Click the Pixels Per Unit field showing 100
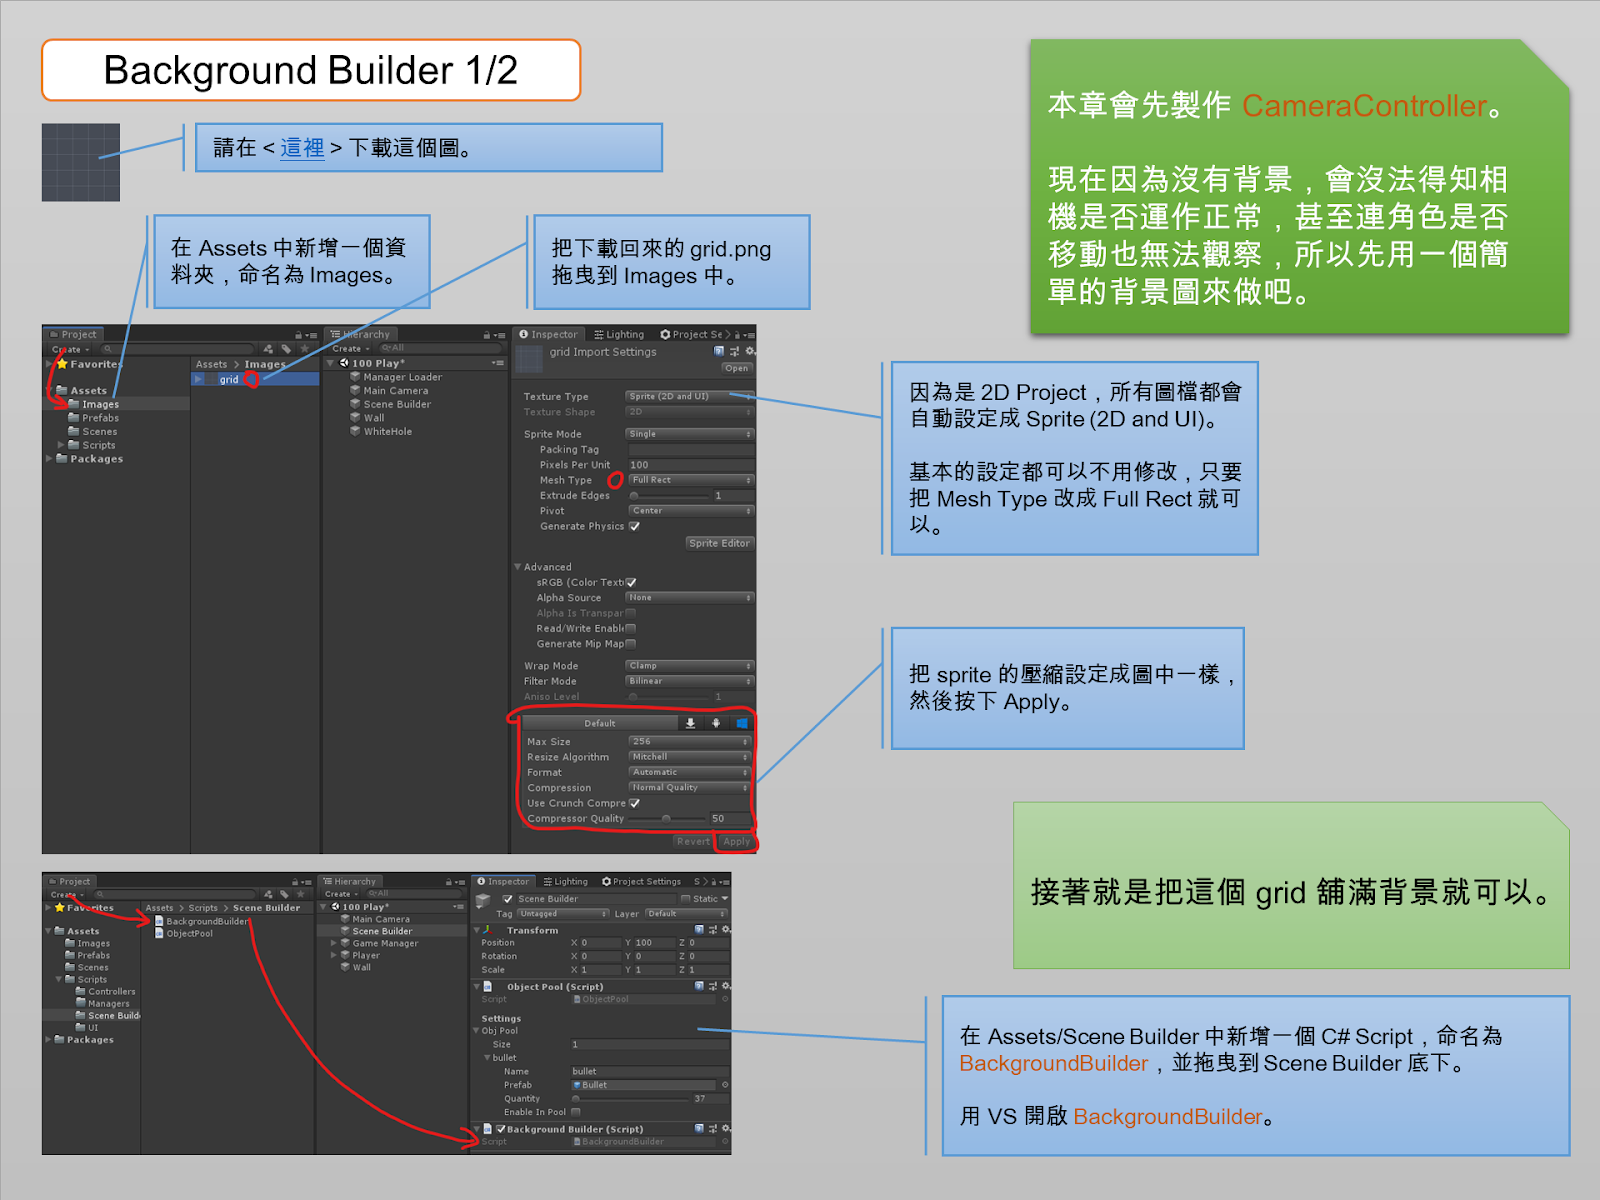Image resolution: width=1600 pixels, height=1200 pixels. tap(691, 465)
